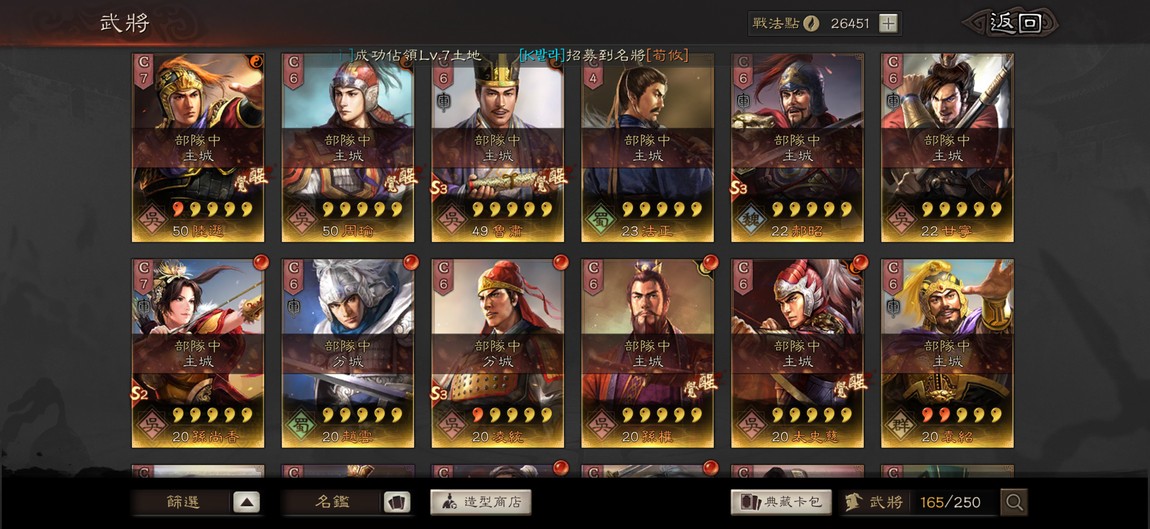Screen dimensions: 1150x529
Task: Select the 周瑜 general card
Action: coord(348,147)
